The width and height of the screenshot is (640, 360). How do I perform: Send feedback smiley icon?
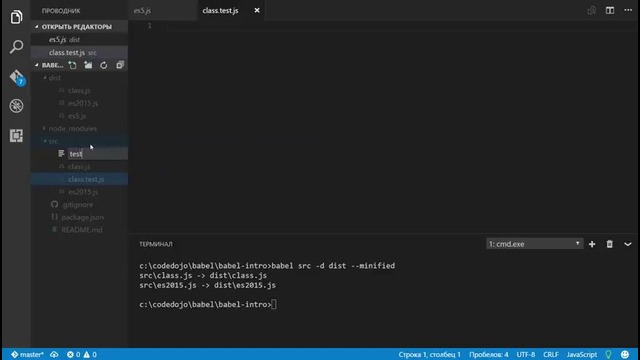[x=625, y=354]
